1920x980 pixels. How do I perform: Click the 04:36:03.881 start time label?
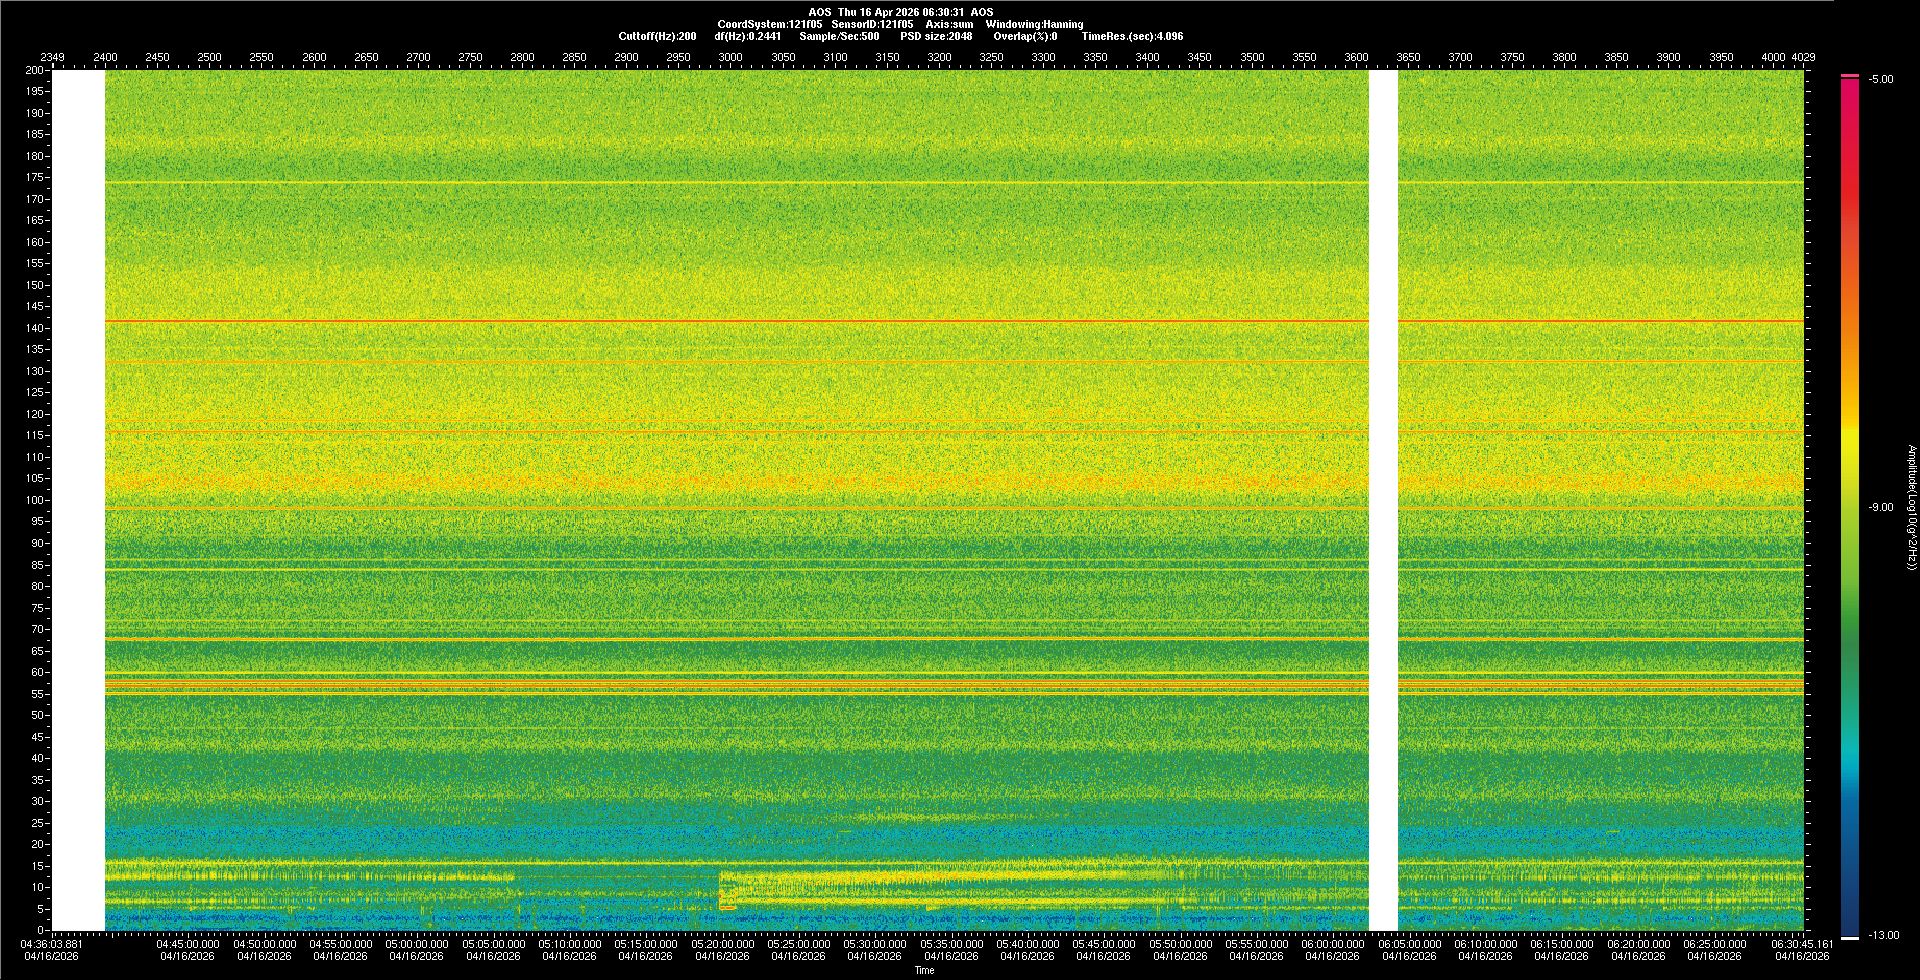[53, 944]
